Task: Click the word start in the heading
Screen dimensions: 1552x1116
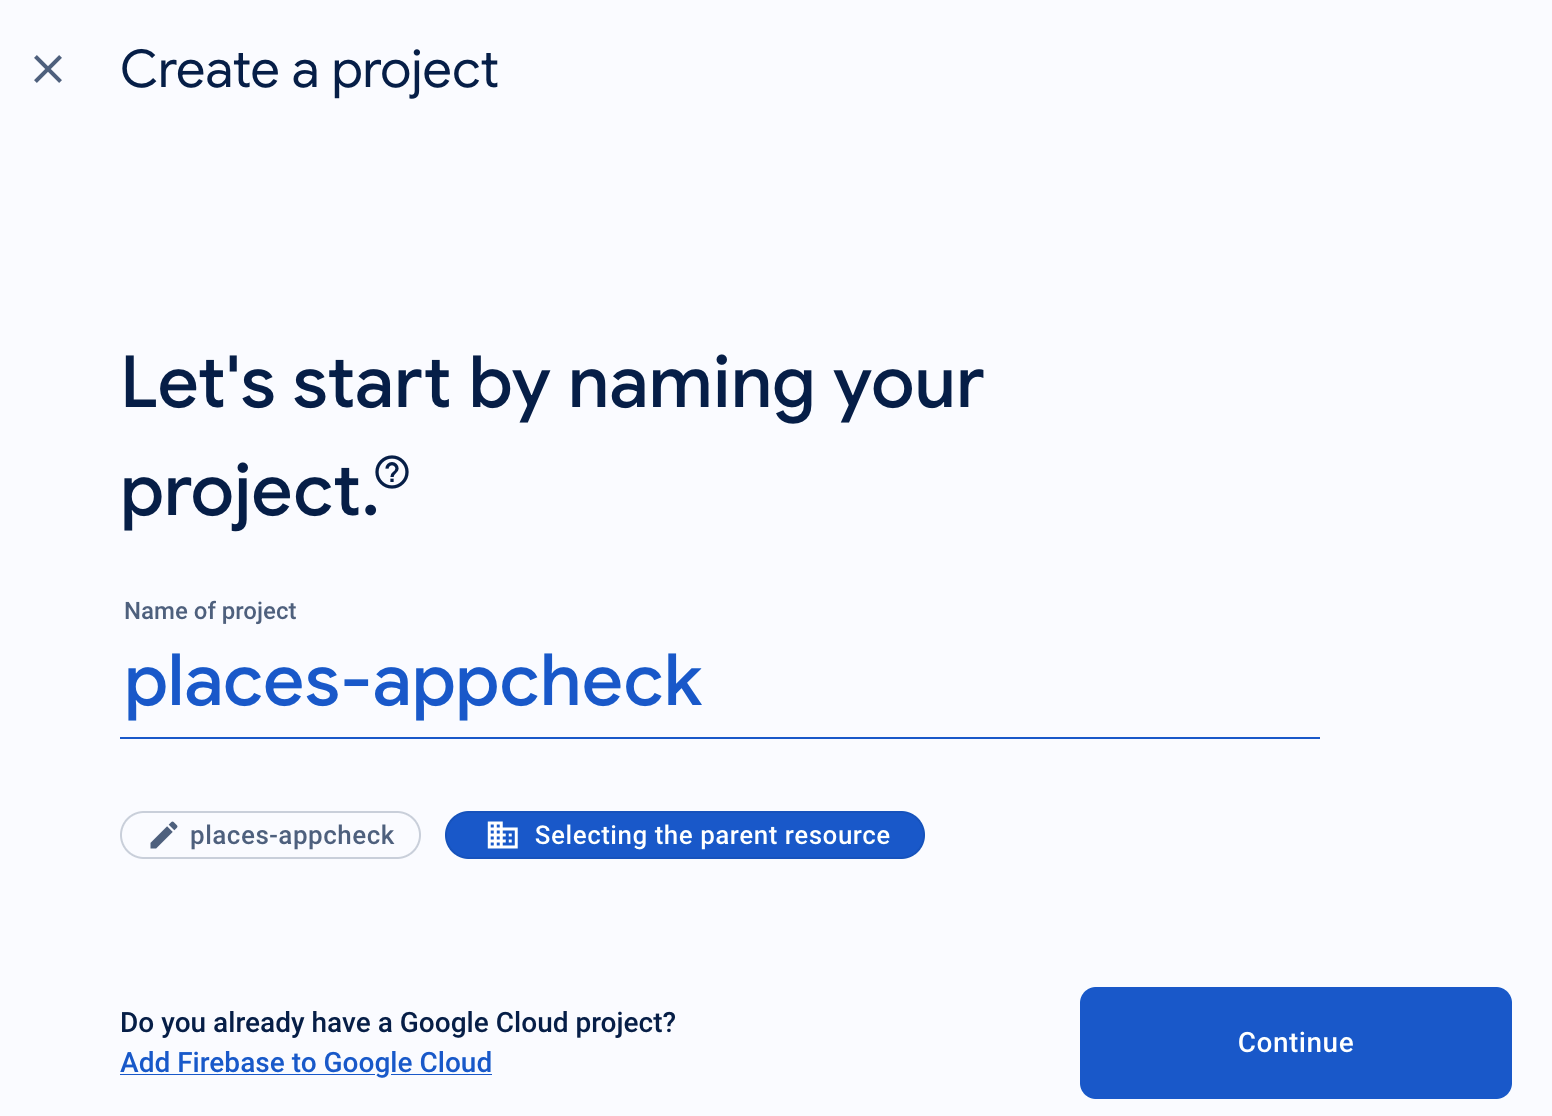Action: (x=371, y=385)
